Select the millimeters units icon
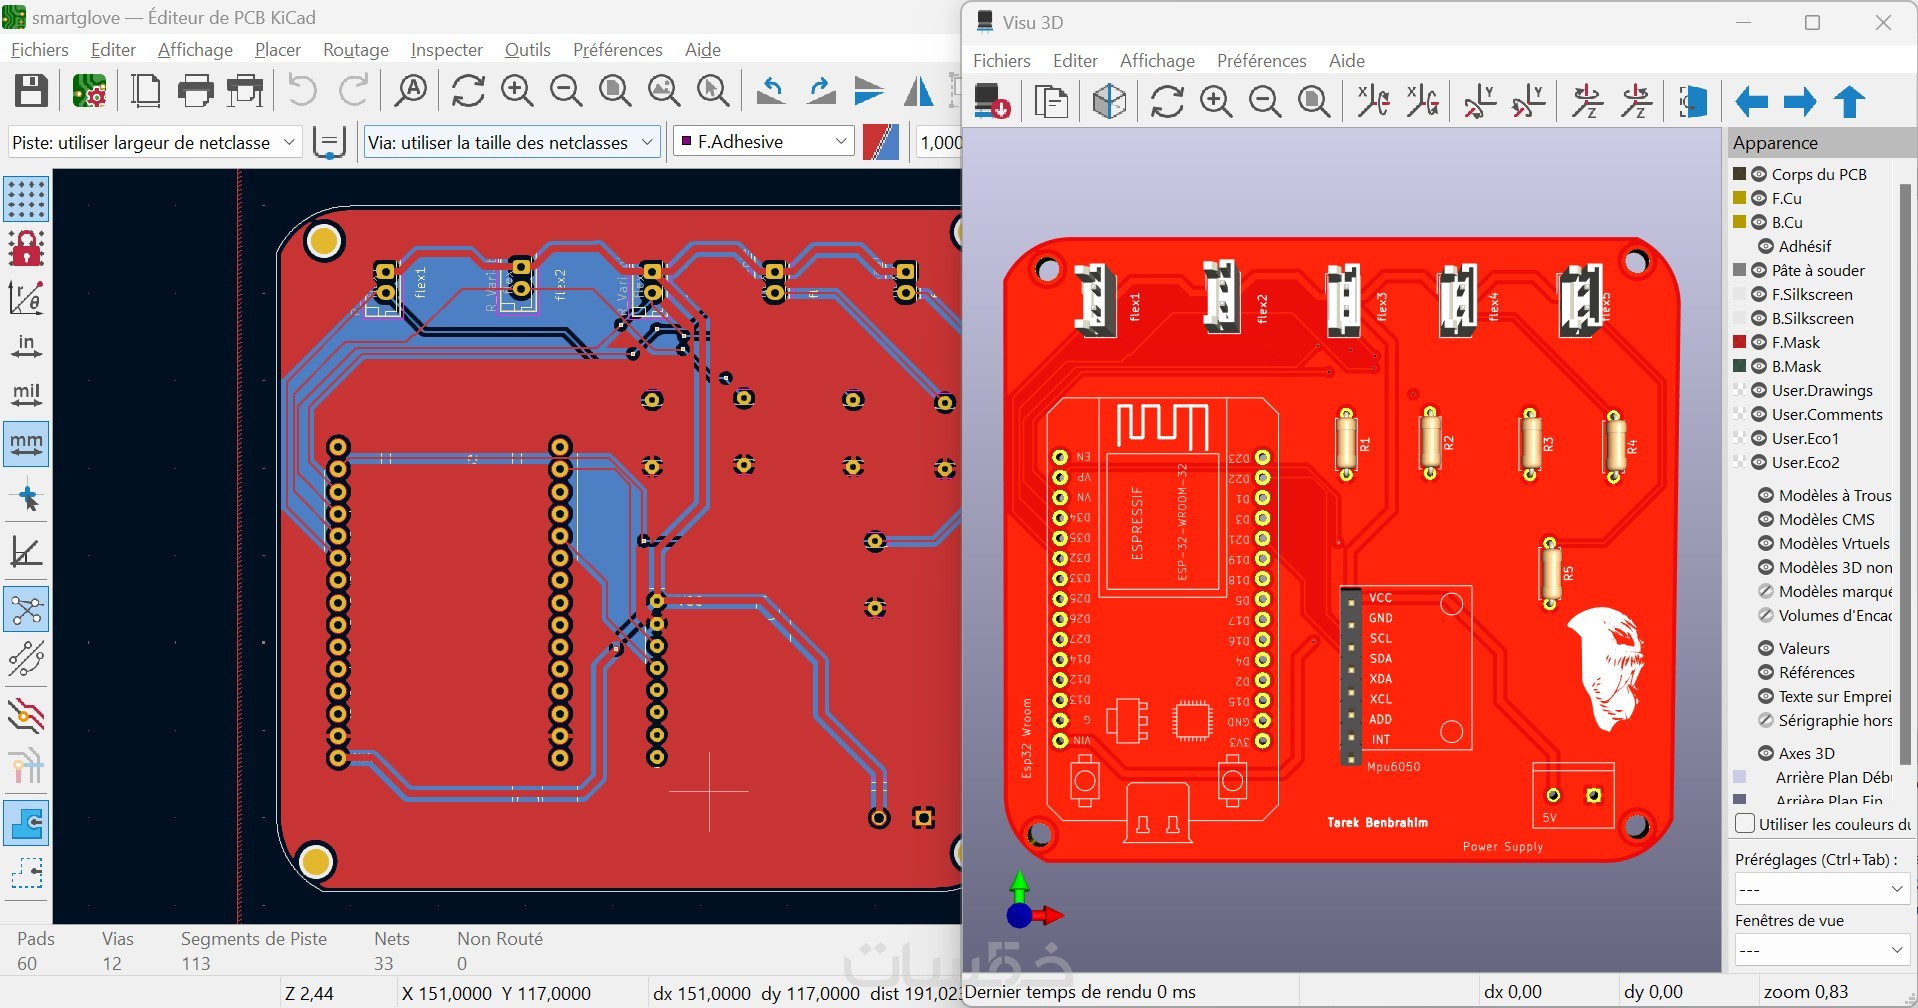This screenshot has height=1008, width=1918. (26, 443)
